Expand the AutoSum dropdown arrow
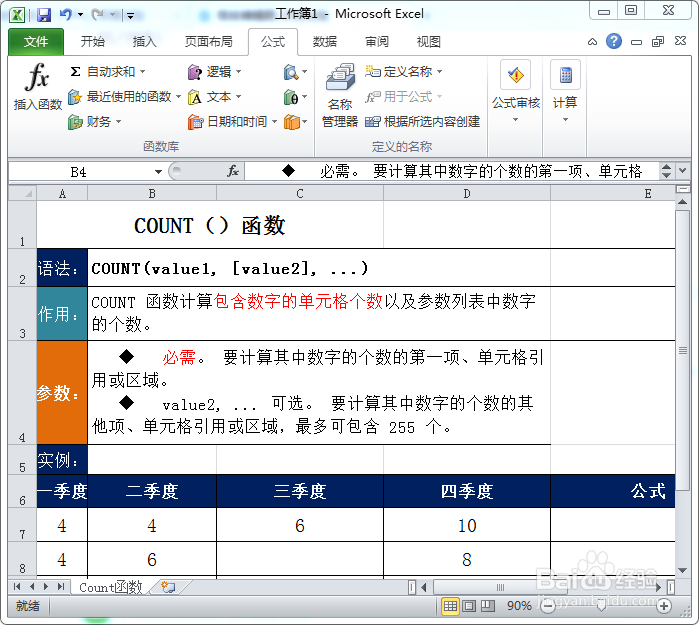This screenshot has width=699, height=625. (x=143, y=71)
